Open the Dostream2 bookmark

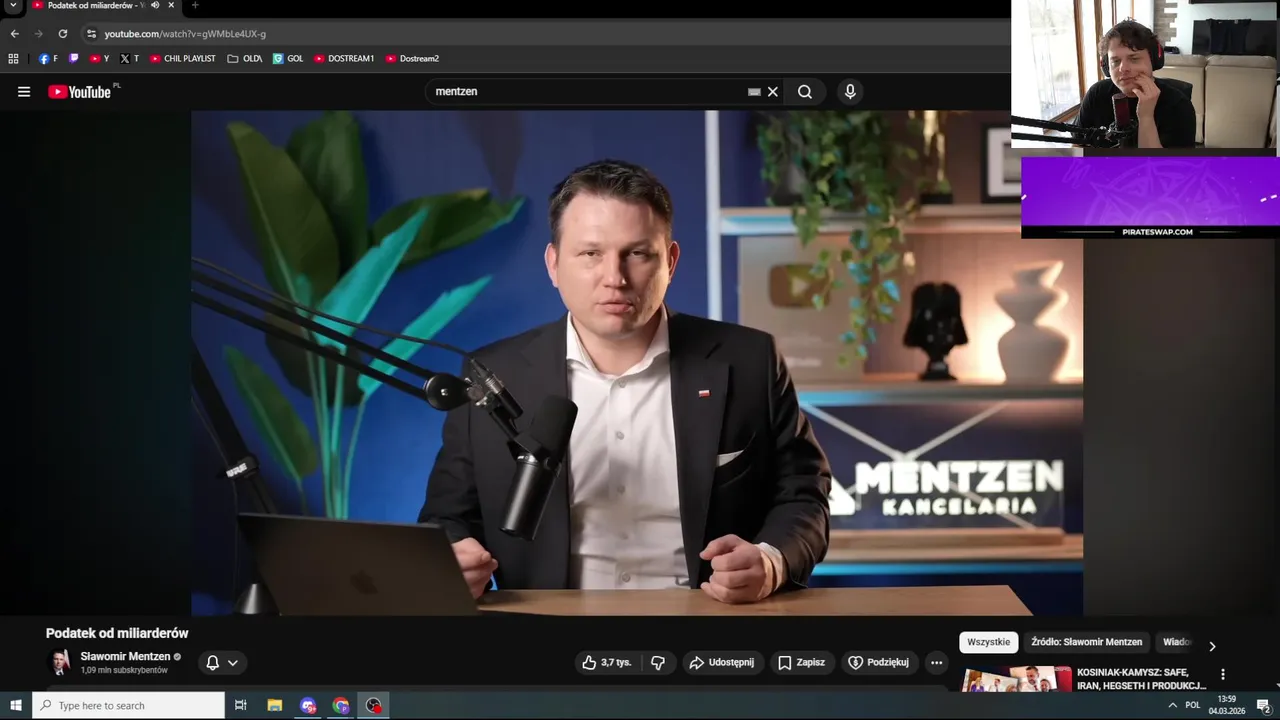click(412, 59)
